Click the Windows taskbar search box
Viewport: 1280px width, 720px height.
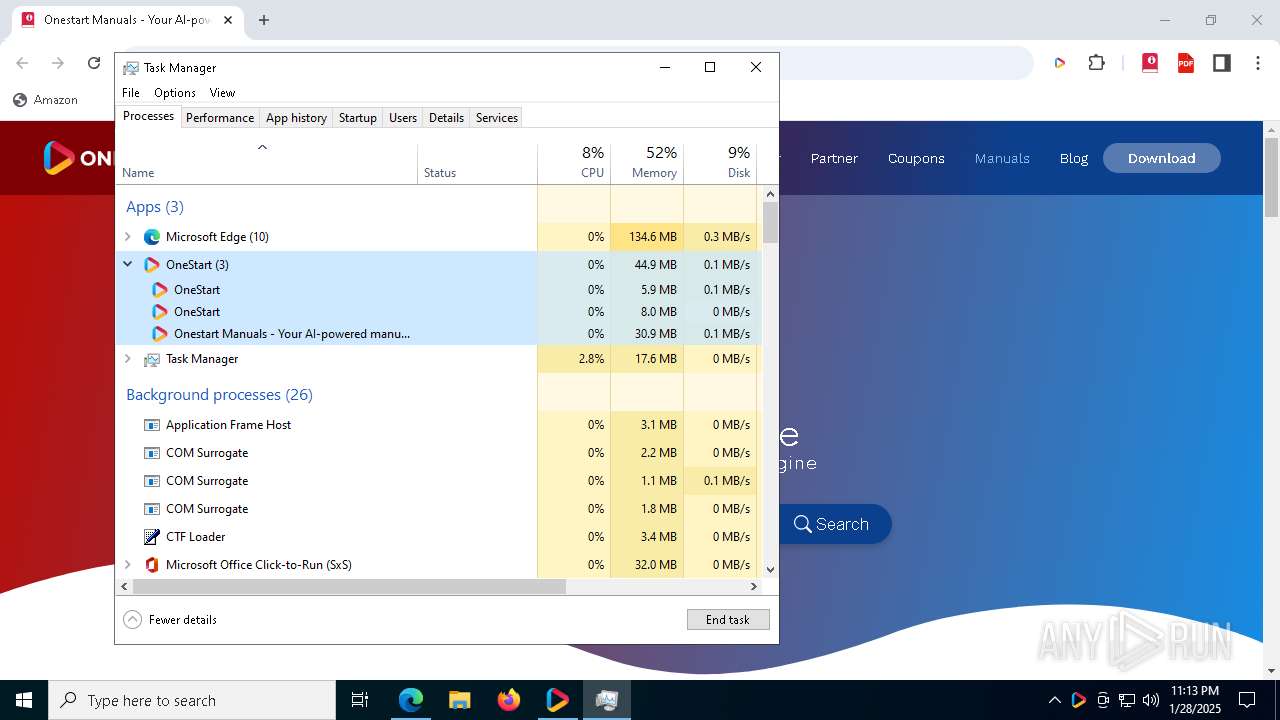point(192,700)
